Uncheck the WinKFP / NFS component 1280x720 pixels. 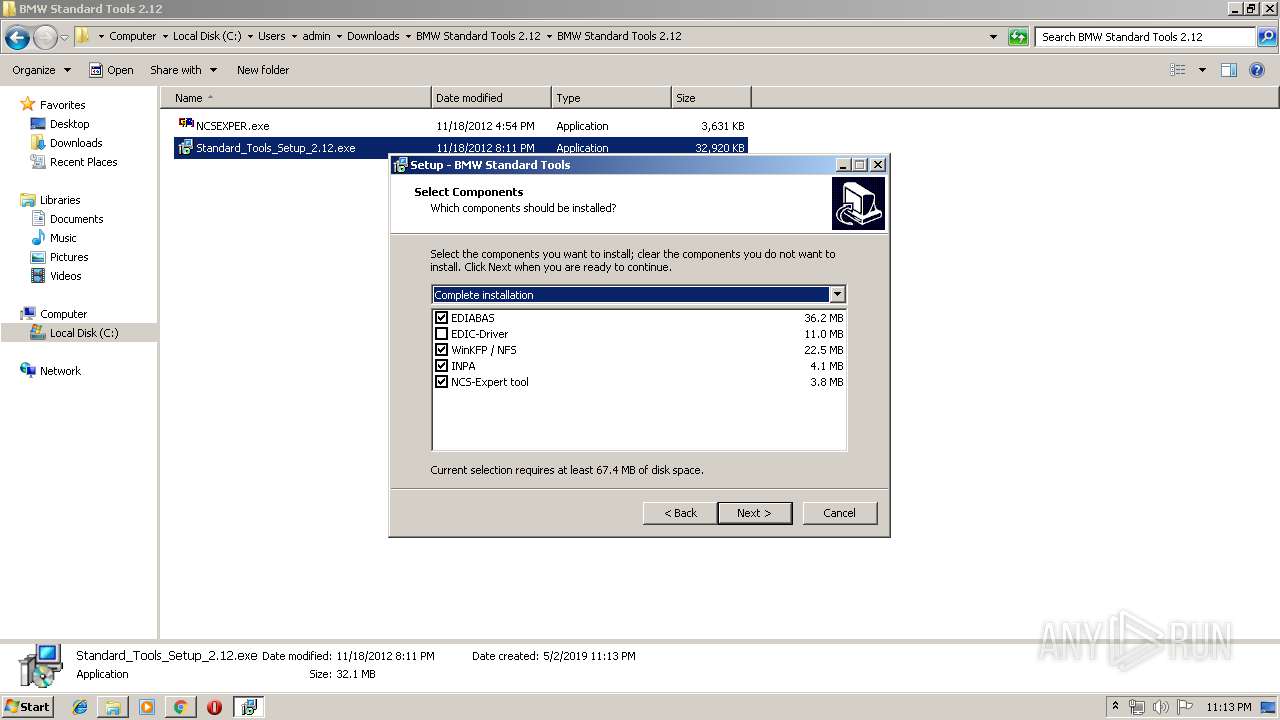(x=441, y=350)
